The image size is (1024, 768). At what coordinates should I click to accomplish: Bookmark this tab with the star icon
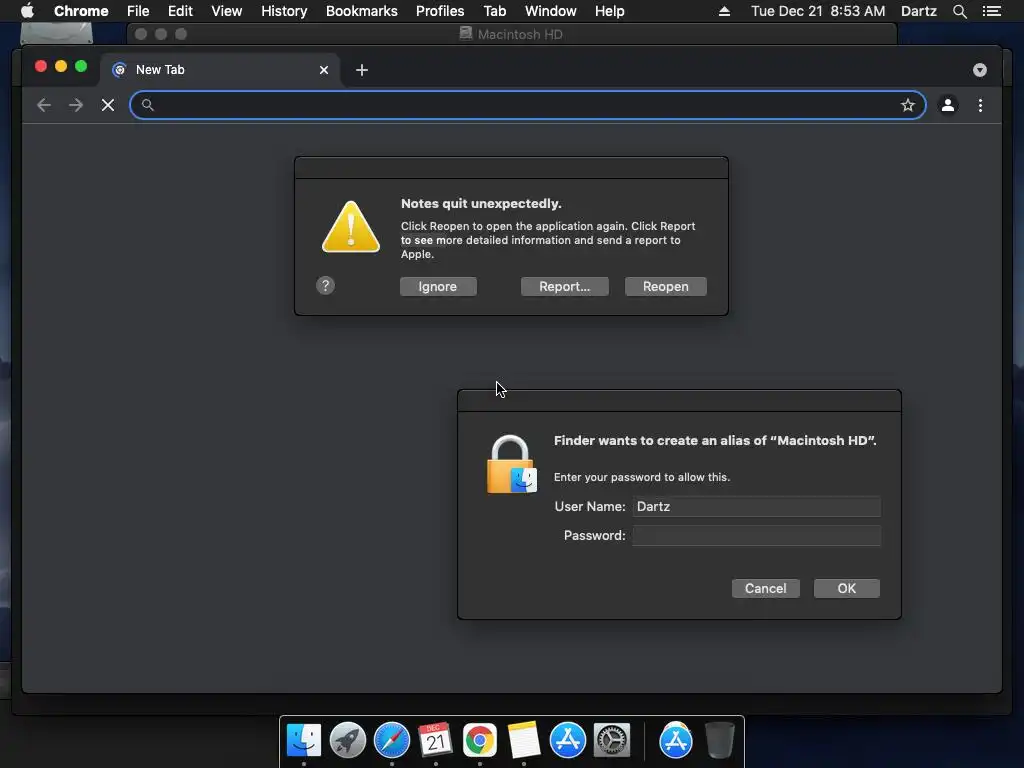[908, 105]
